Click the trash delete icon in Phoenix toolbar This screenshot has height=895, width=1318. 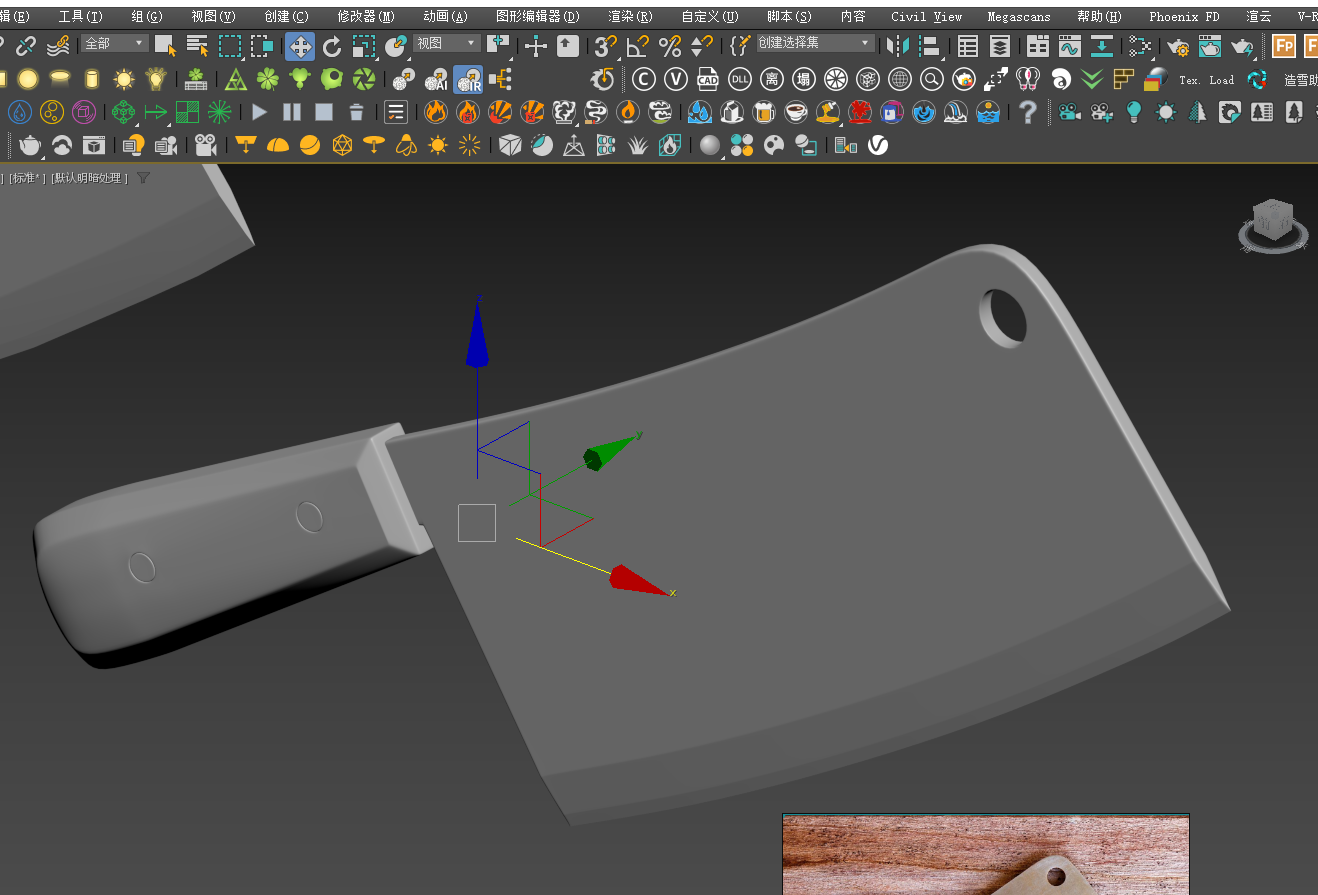pyautogui.click(x=356, y=112)
